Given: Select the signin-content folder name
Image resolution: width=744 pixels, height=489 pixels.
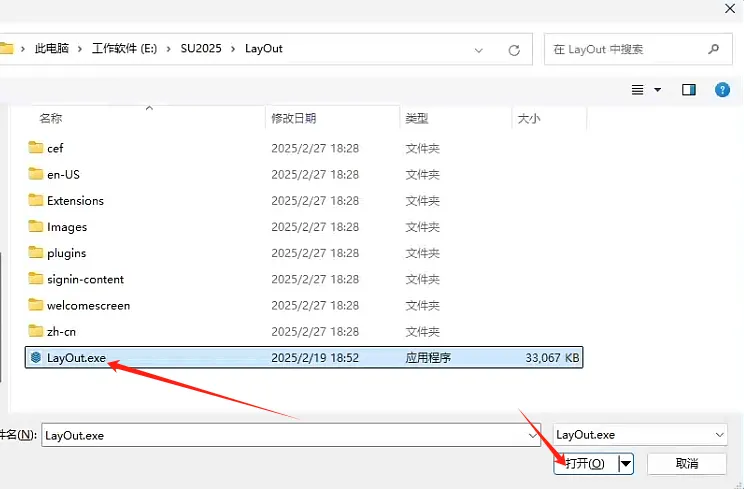Looking at the screenshot, I should 85,279.
